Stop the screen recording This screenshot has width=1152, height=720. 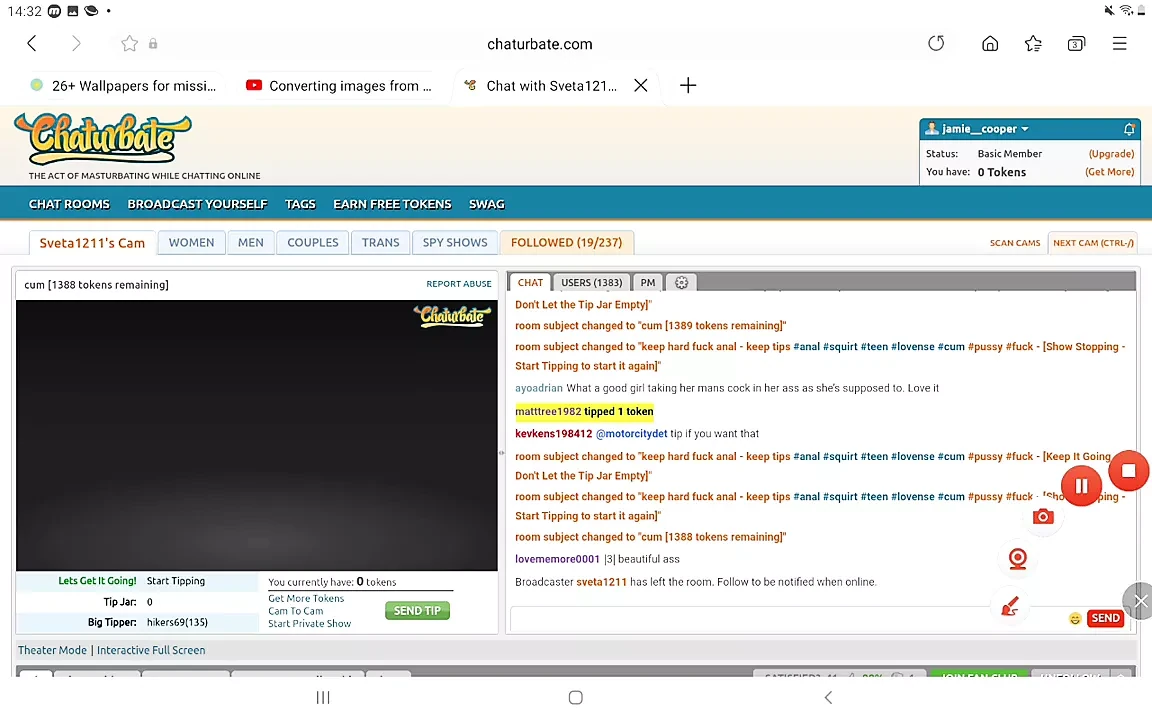(1129, 471)
